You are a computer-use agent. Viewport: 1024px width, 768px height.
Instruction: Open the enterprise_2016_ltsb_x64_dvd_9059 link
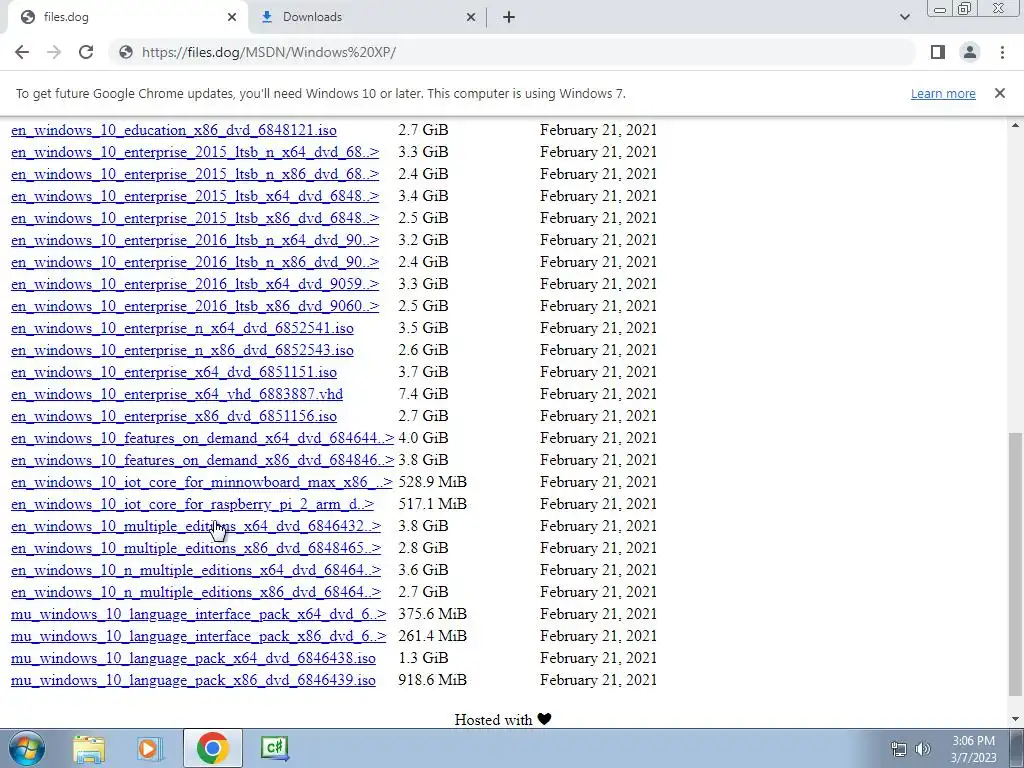click(195, 284)
